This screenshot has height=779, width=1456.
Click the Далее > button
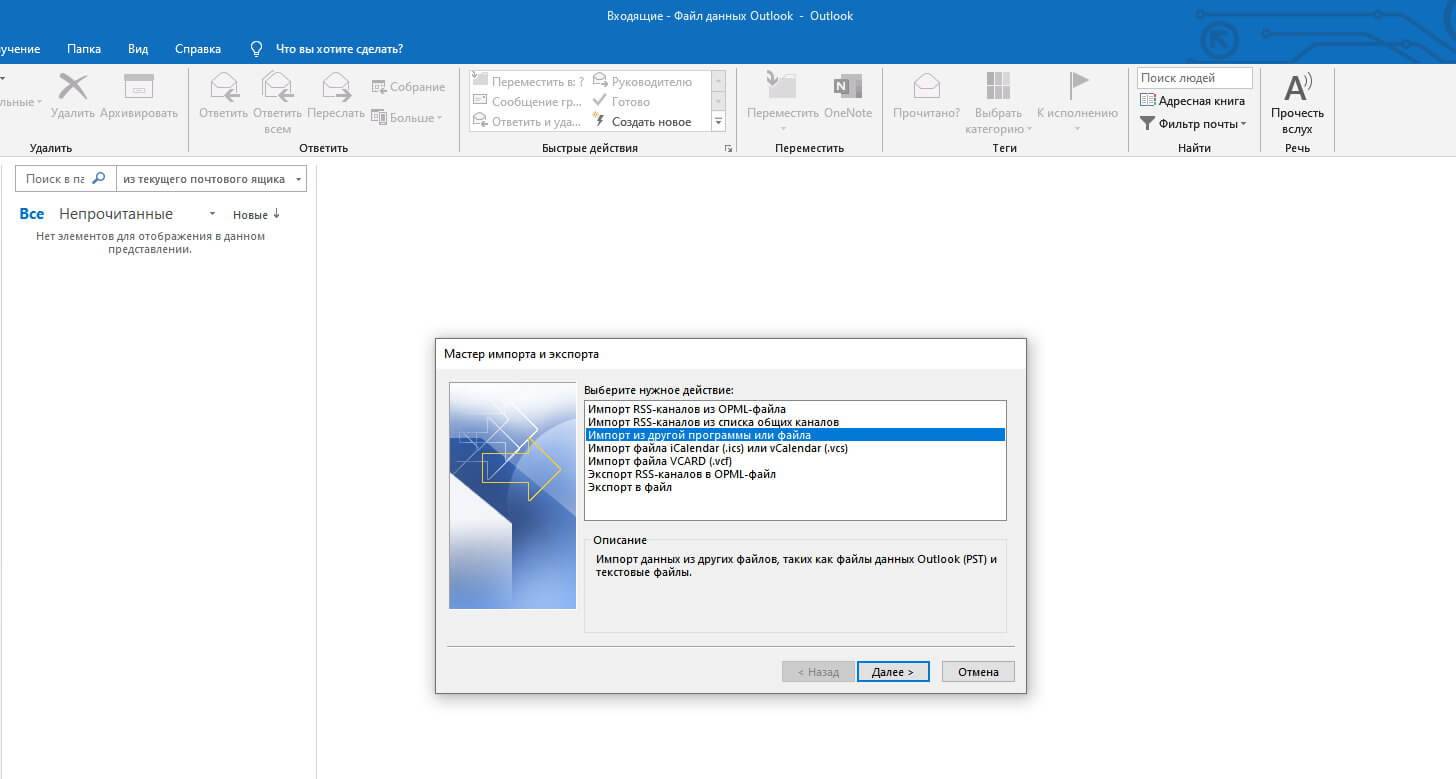pos(892,672)
